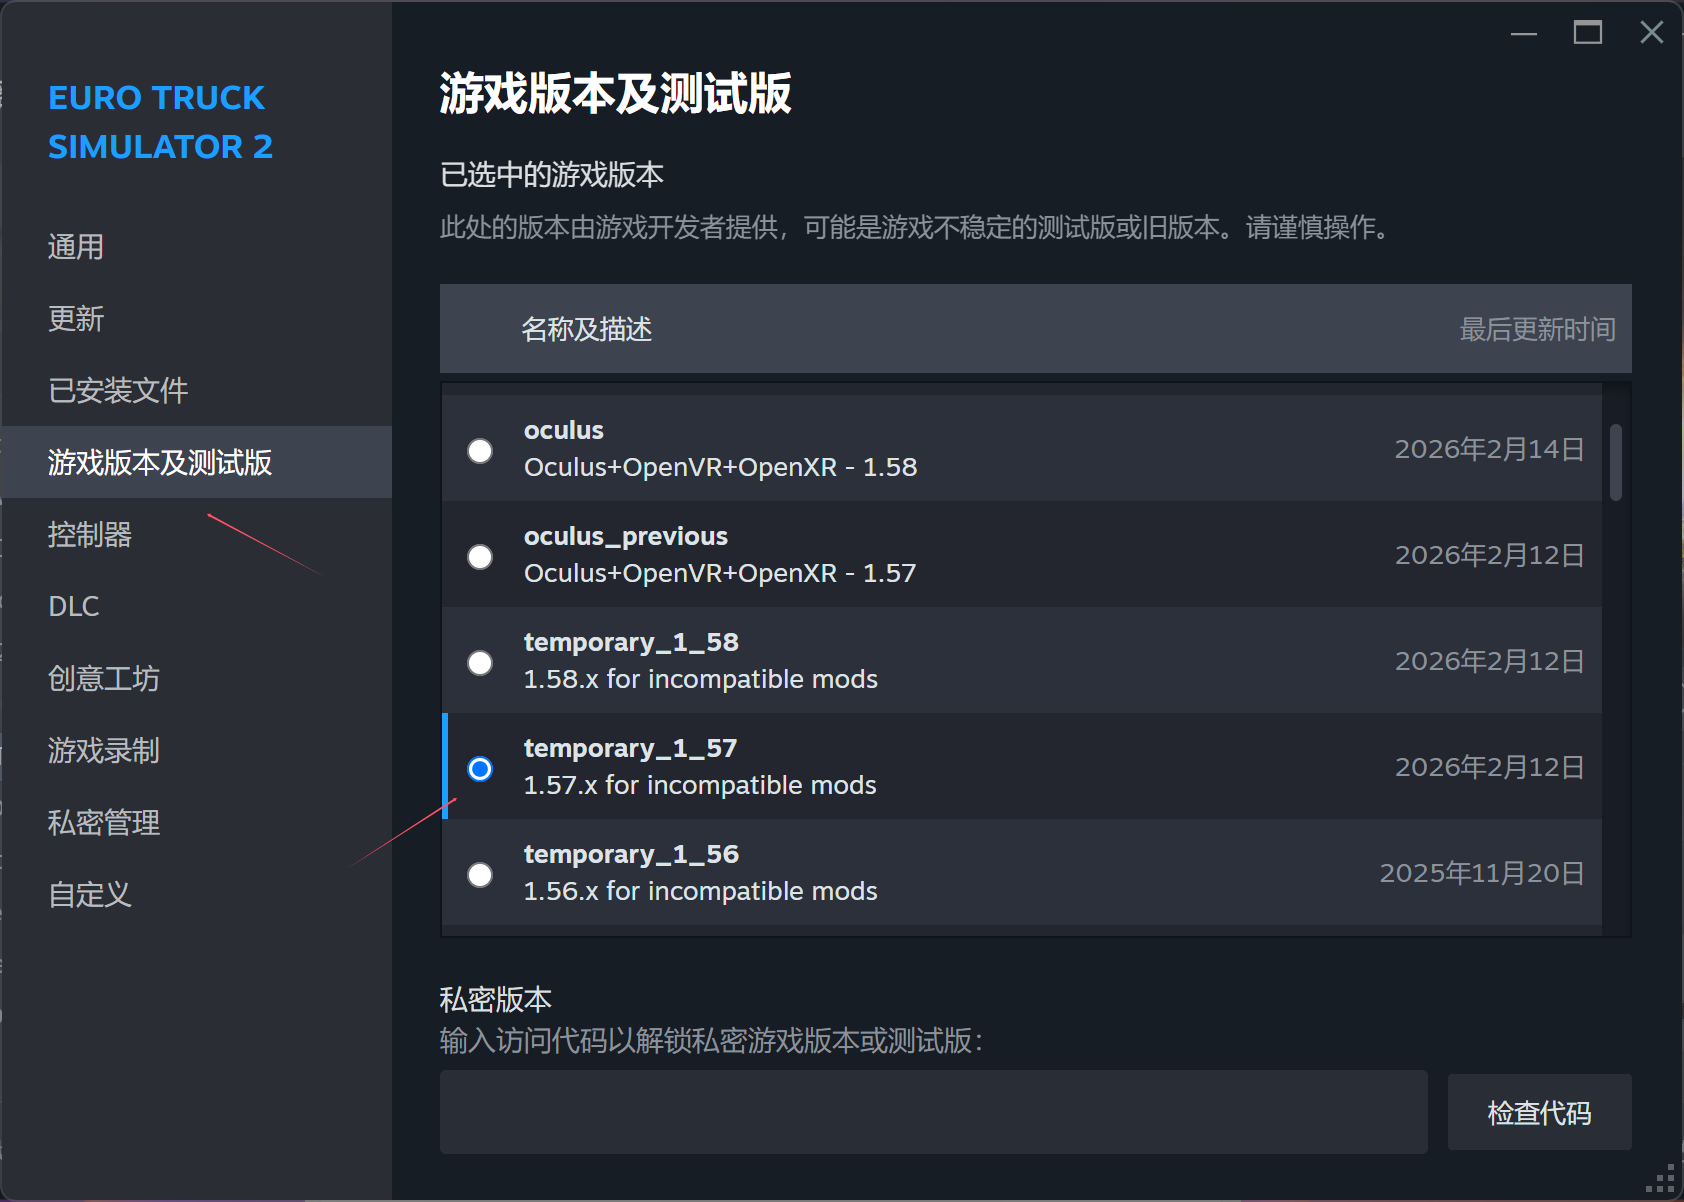The height and width of the screenshot is (1202, 1684).
Task: Open the DLC section
Action: coord(73,606)
